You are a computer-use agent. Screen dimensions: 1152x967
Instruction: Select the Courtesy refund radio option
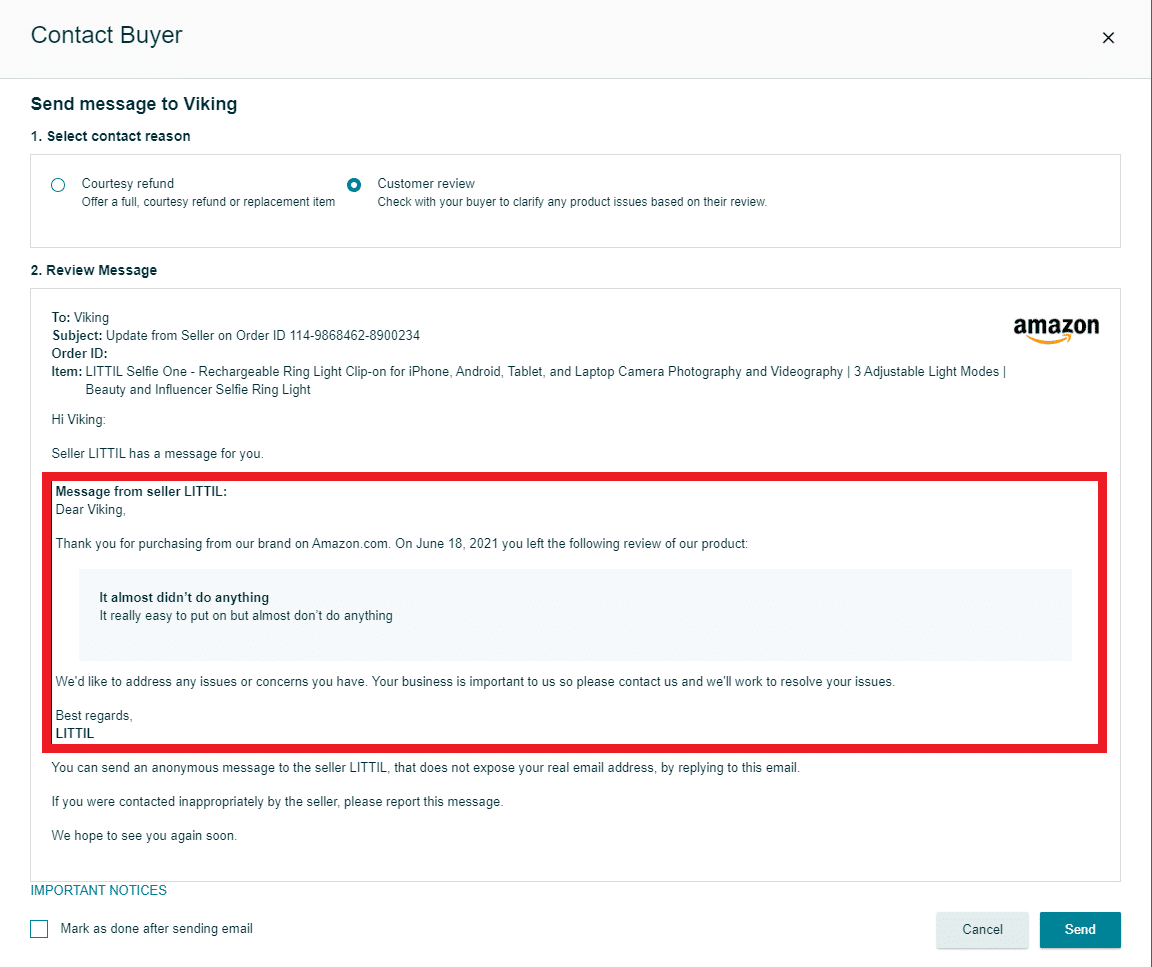click(58, 184)
